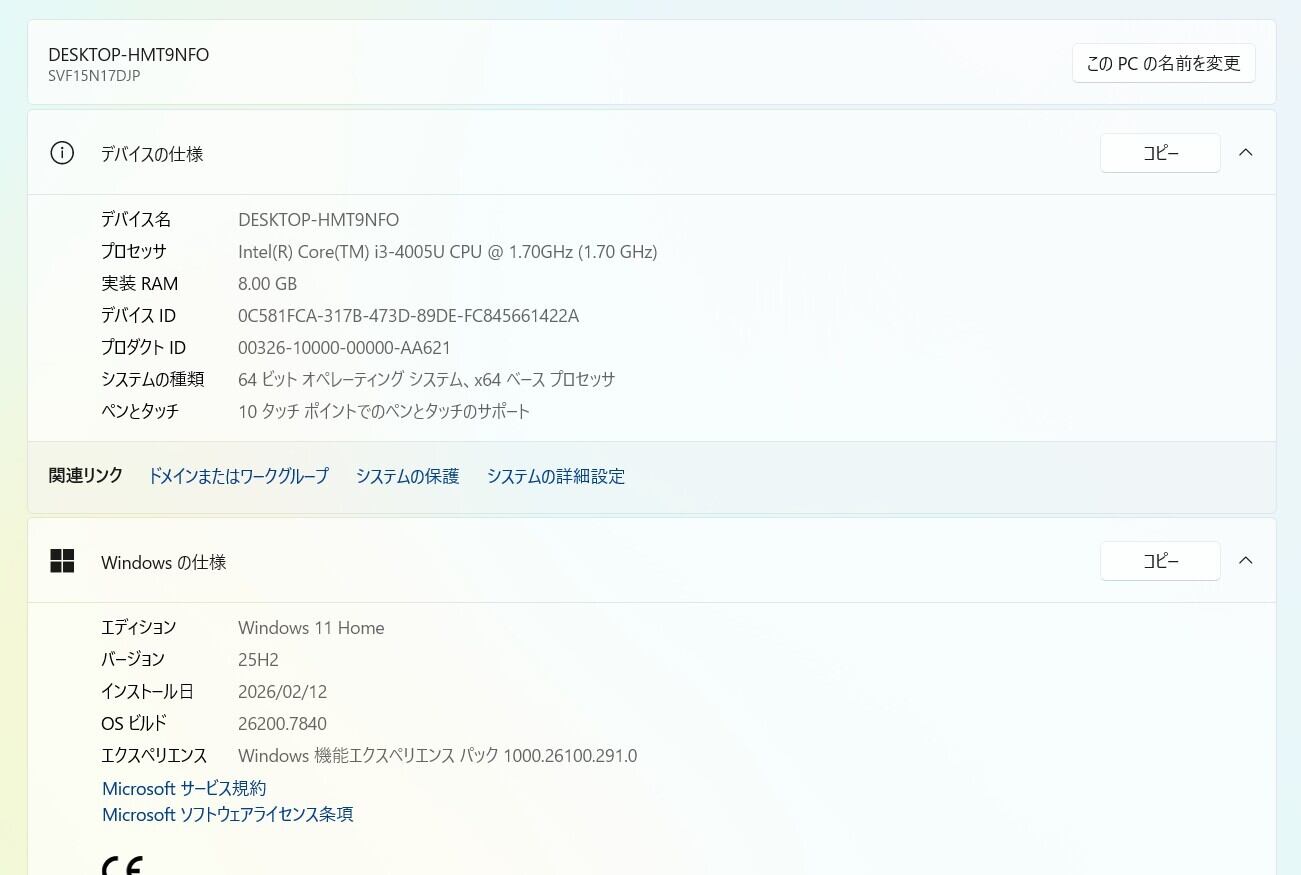Click the ペンとタッチ label
Viewport: 1301px width, 875px height.
(x=140, y=412)
